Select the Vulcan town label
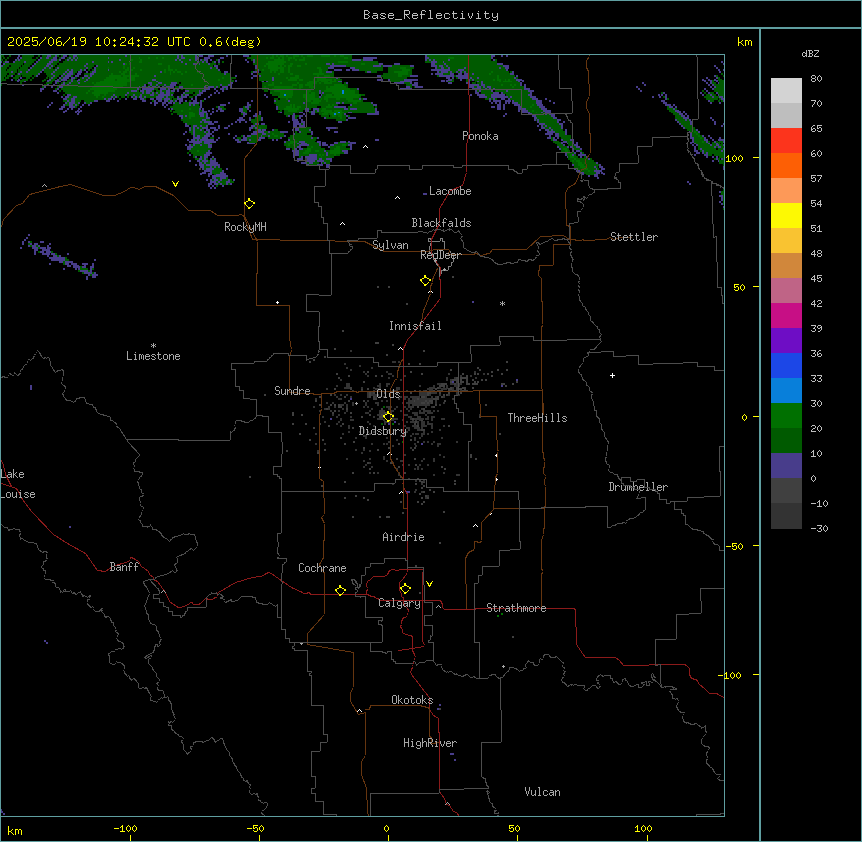862x842 pixels. tap(542, 792)
